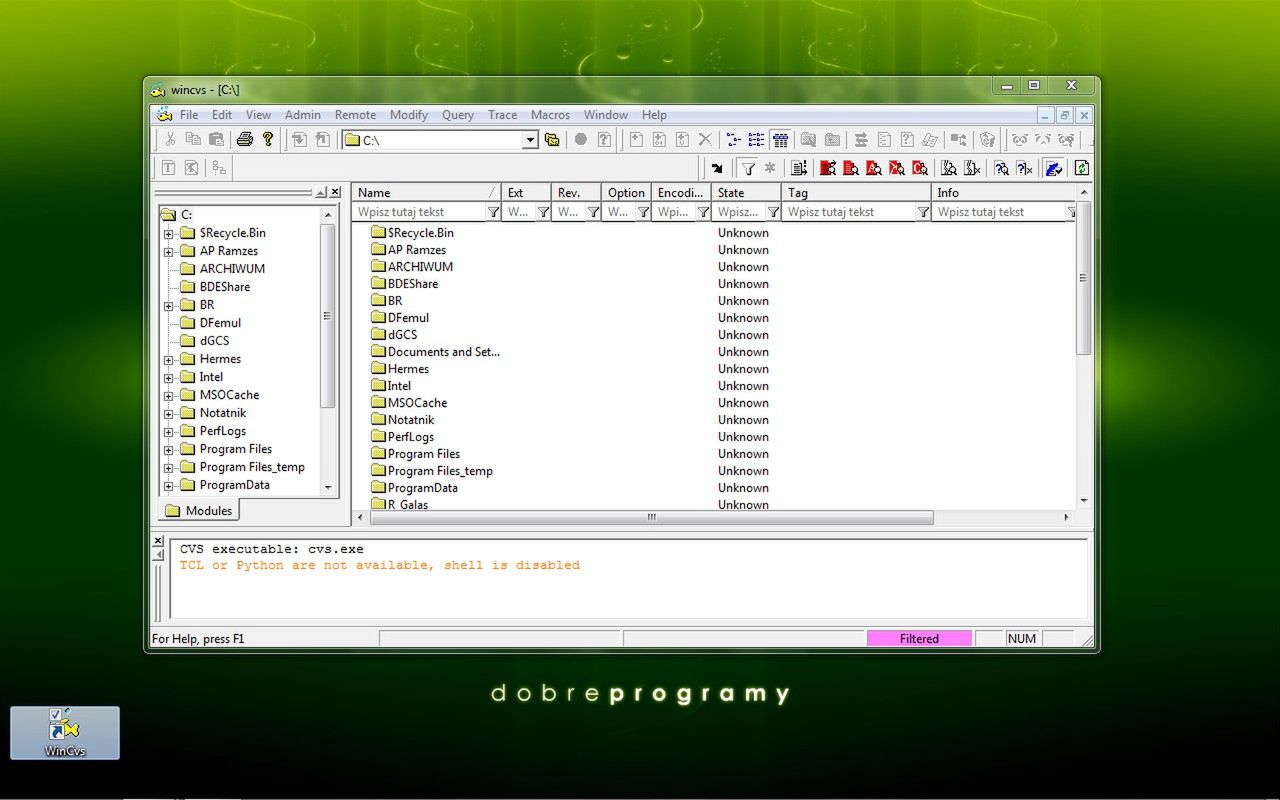This screenshot has height=800, width=1280.
Task: Click the browse location folder icon
Action: (x=551, y=140)
